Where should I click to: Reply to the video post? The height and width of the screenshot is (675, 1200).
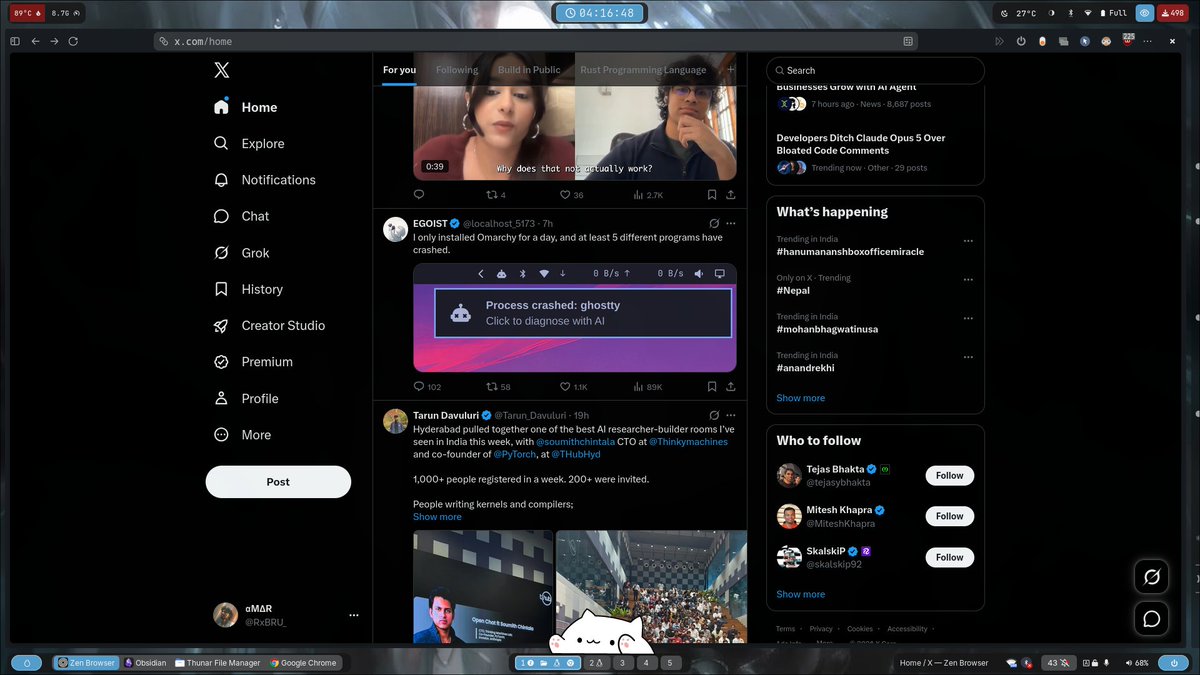tap(419, 195)
